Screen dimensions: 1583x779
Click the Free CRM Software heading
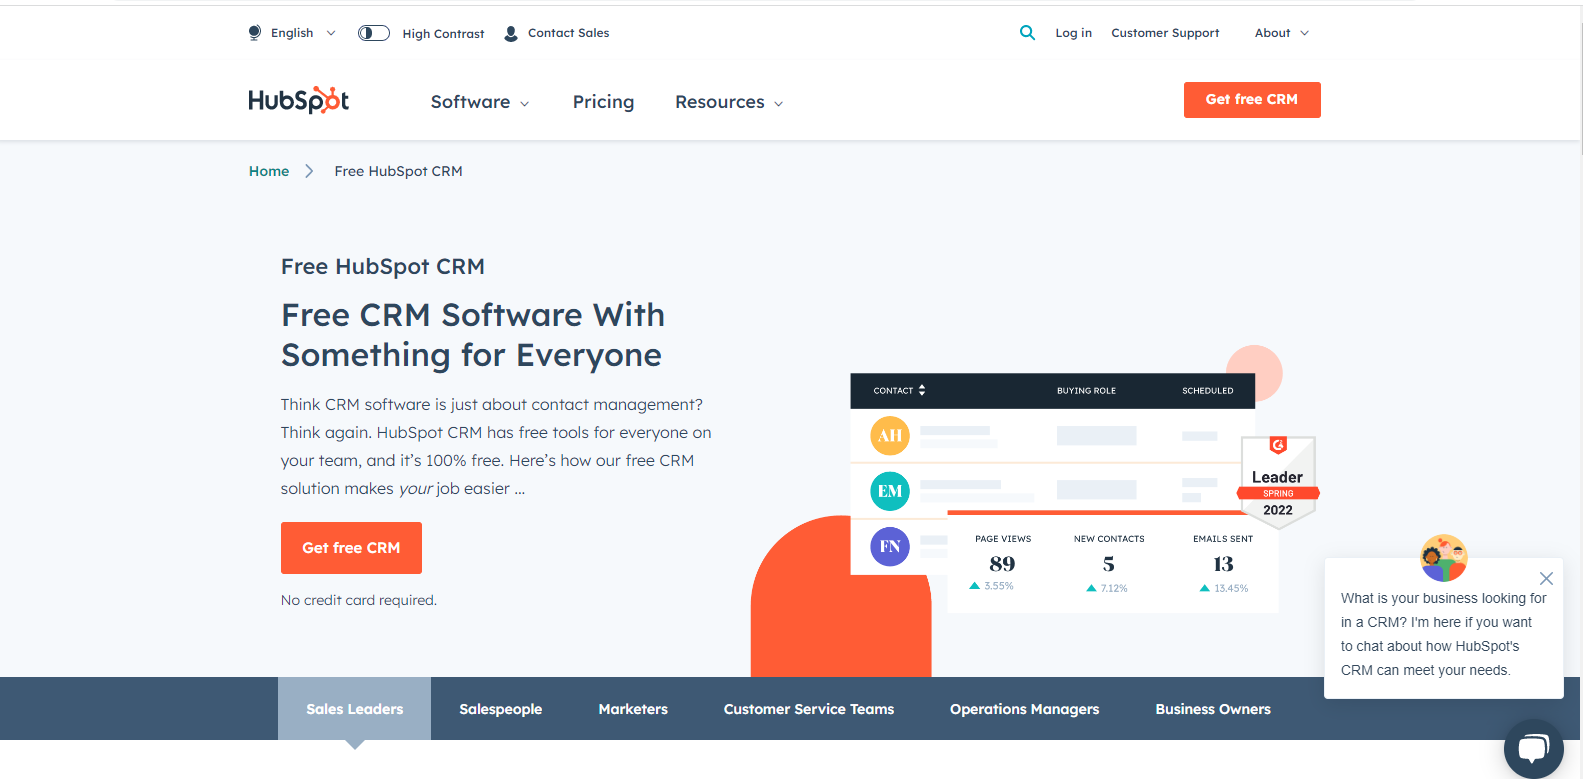click(473, 335)
